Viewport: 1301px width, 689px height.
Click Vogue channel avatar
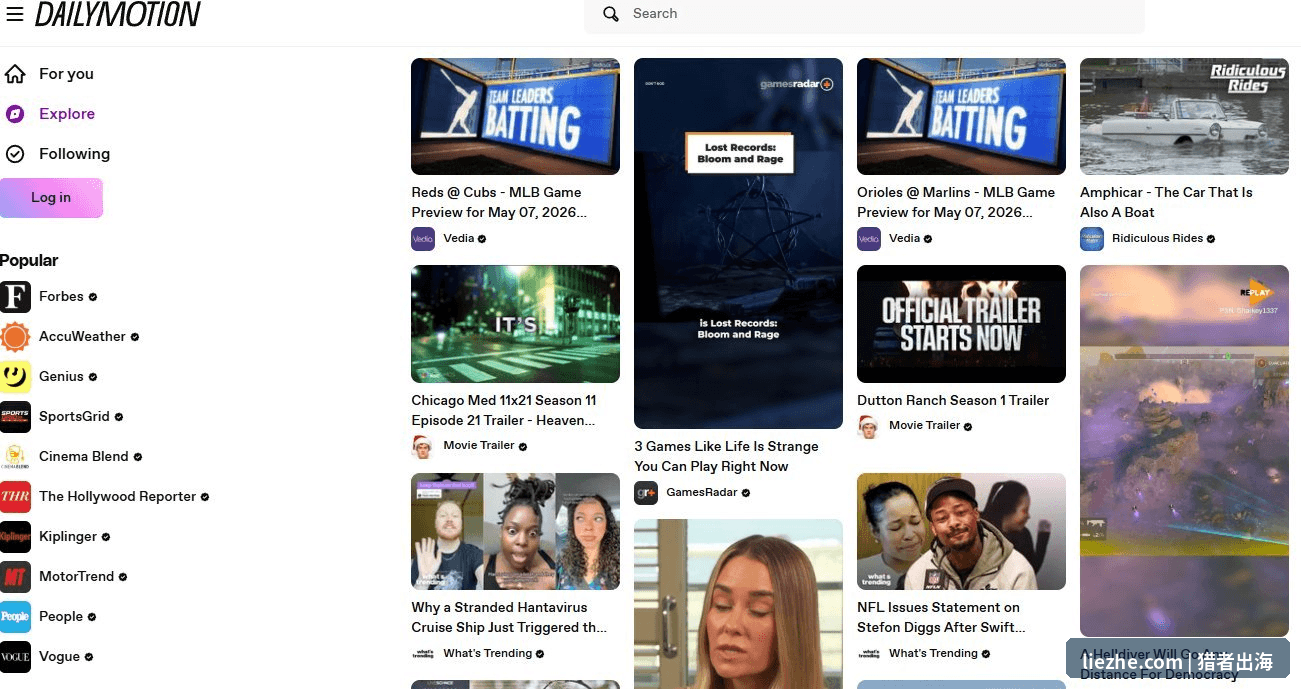15,657
